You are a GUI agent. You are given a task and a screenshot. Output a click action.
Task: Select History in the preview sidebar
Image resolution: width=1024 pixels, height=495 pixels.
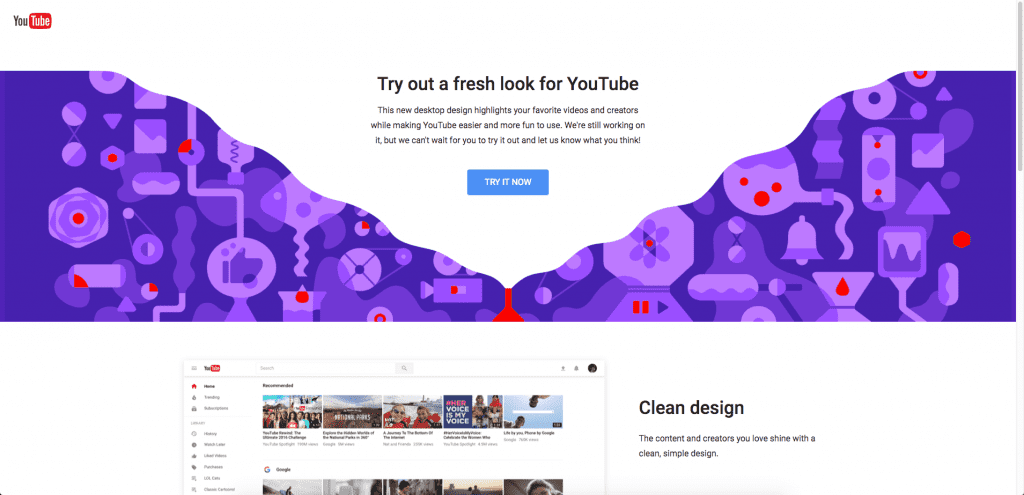pyautogui.click(x=210, y=434)
